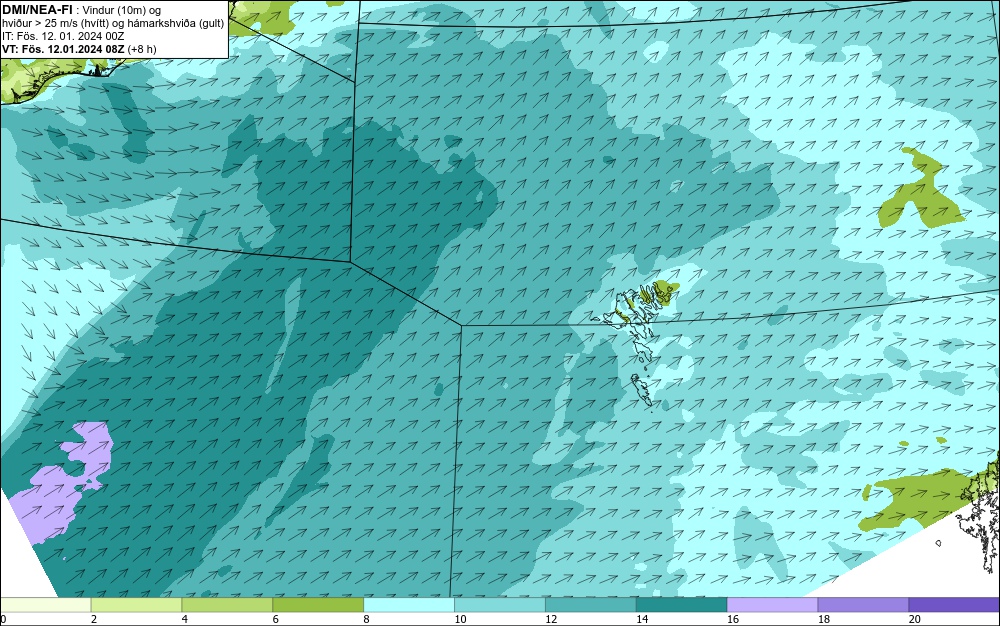Click the scale label "6"
1000x626 pixels.
click(276, 619)
